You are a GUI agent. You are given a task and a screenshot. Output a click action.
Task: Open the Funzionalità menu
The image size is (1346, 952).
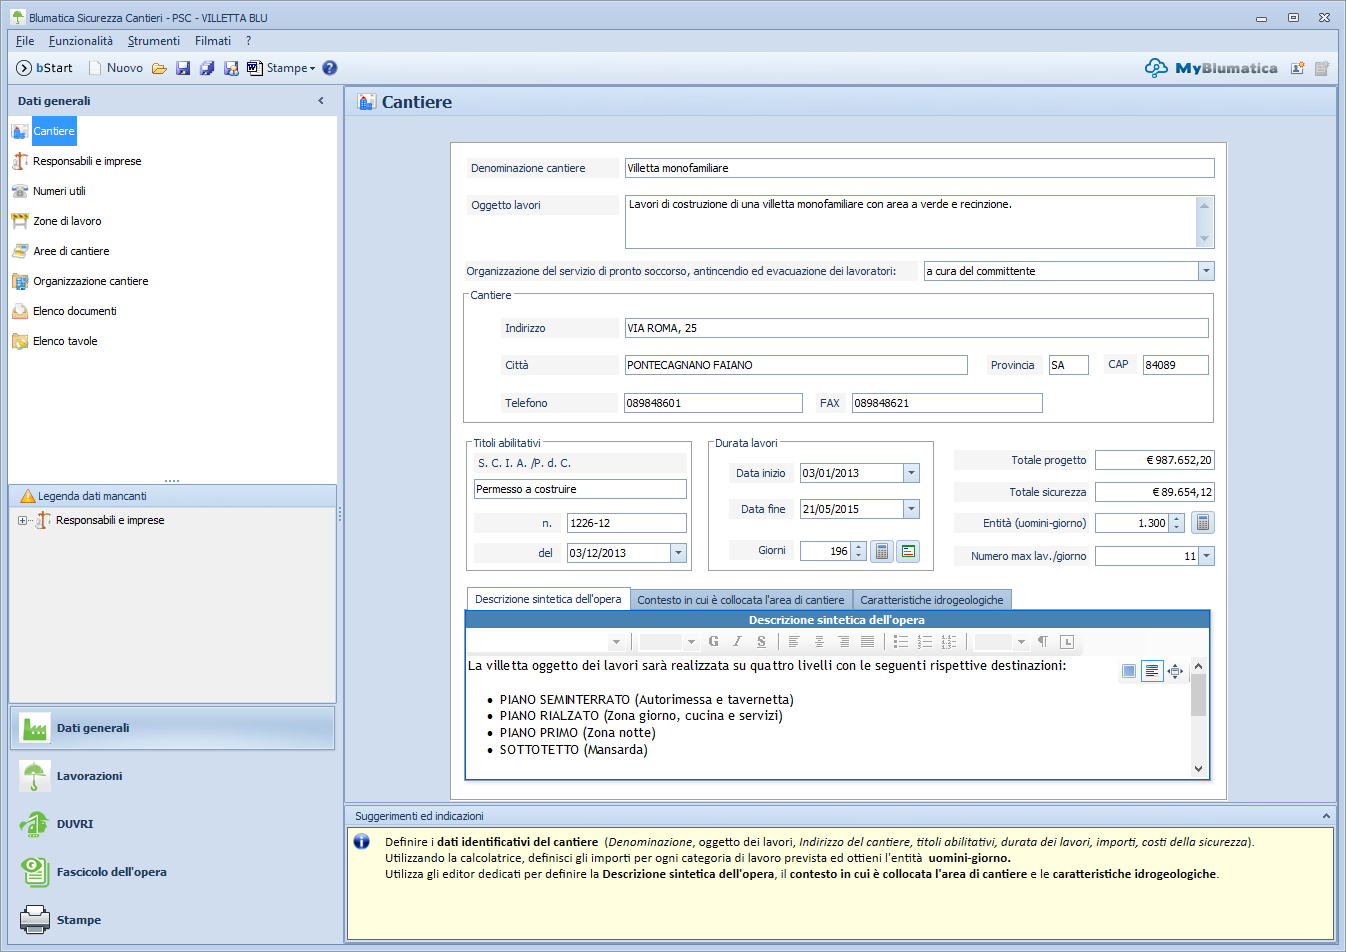click(x=80, y=41)
